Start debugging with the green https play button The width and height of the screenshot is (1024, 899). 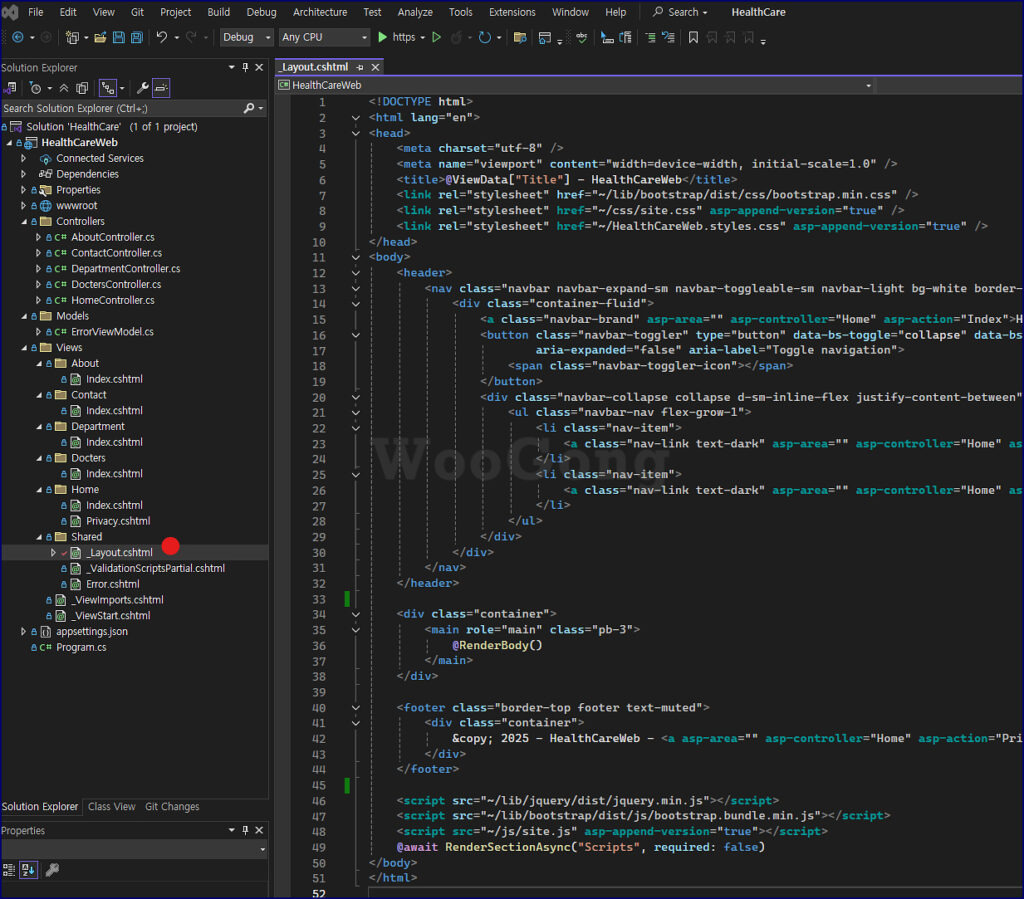383,37
